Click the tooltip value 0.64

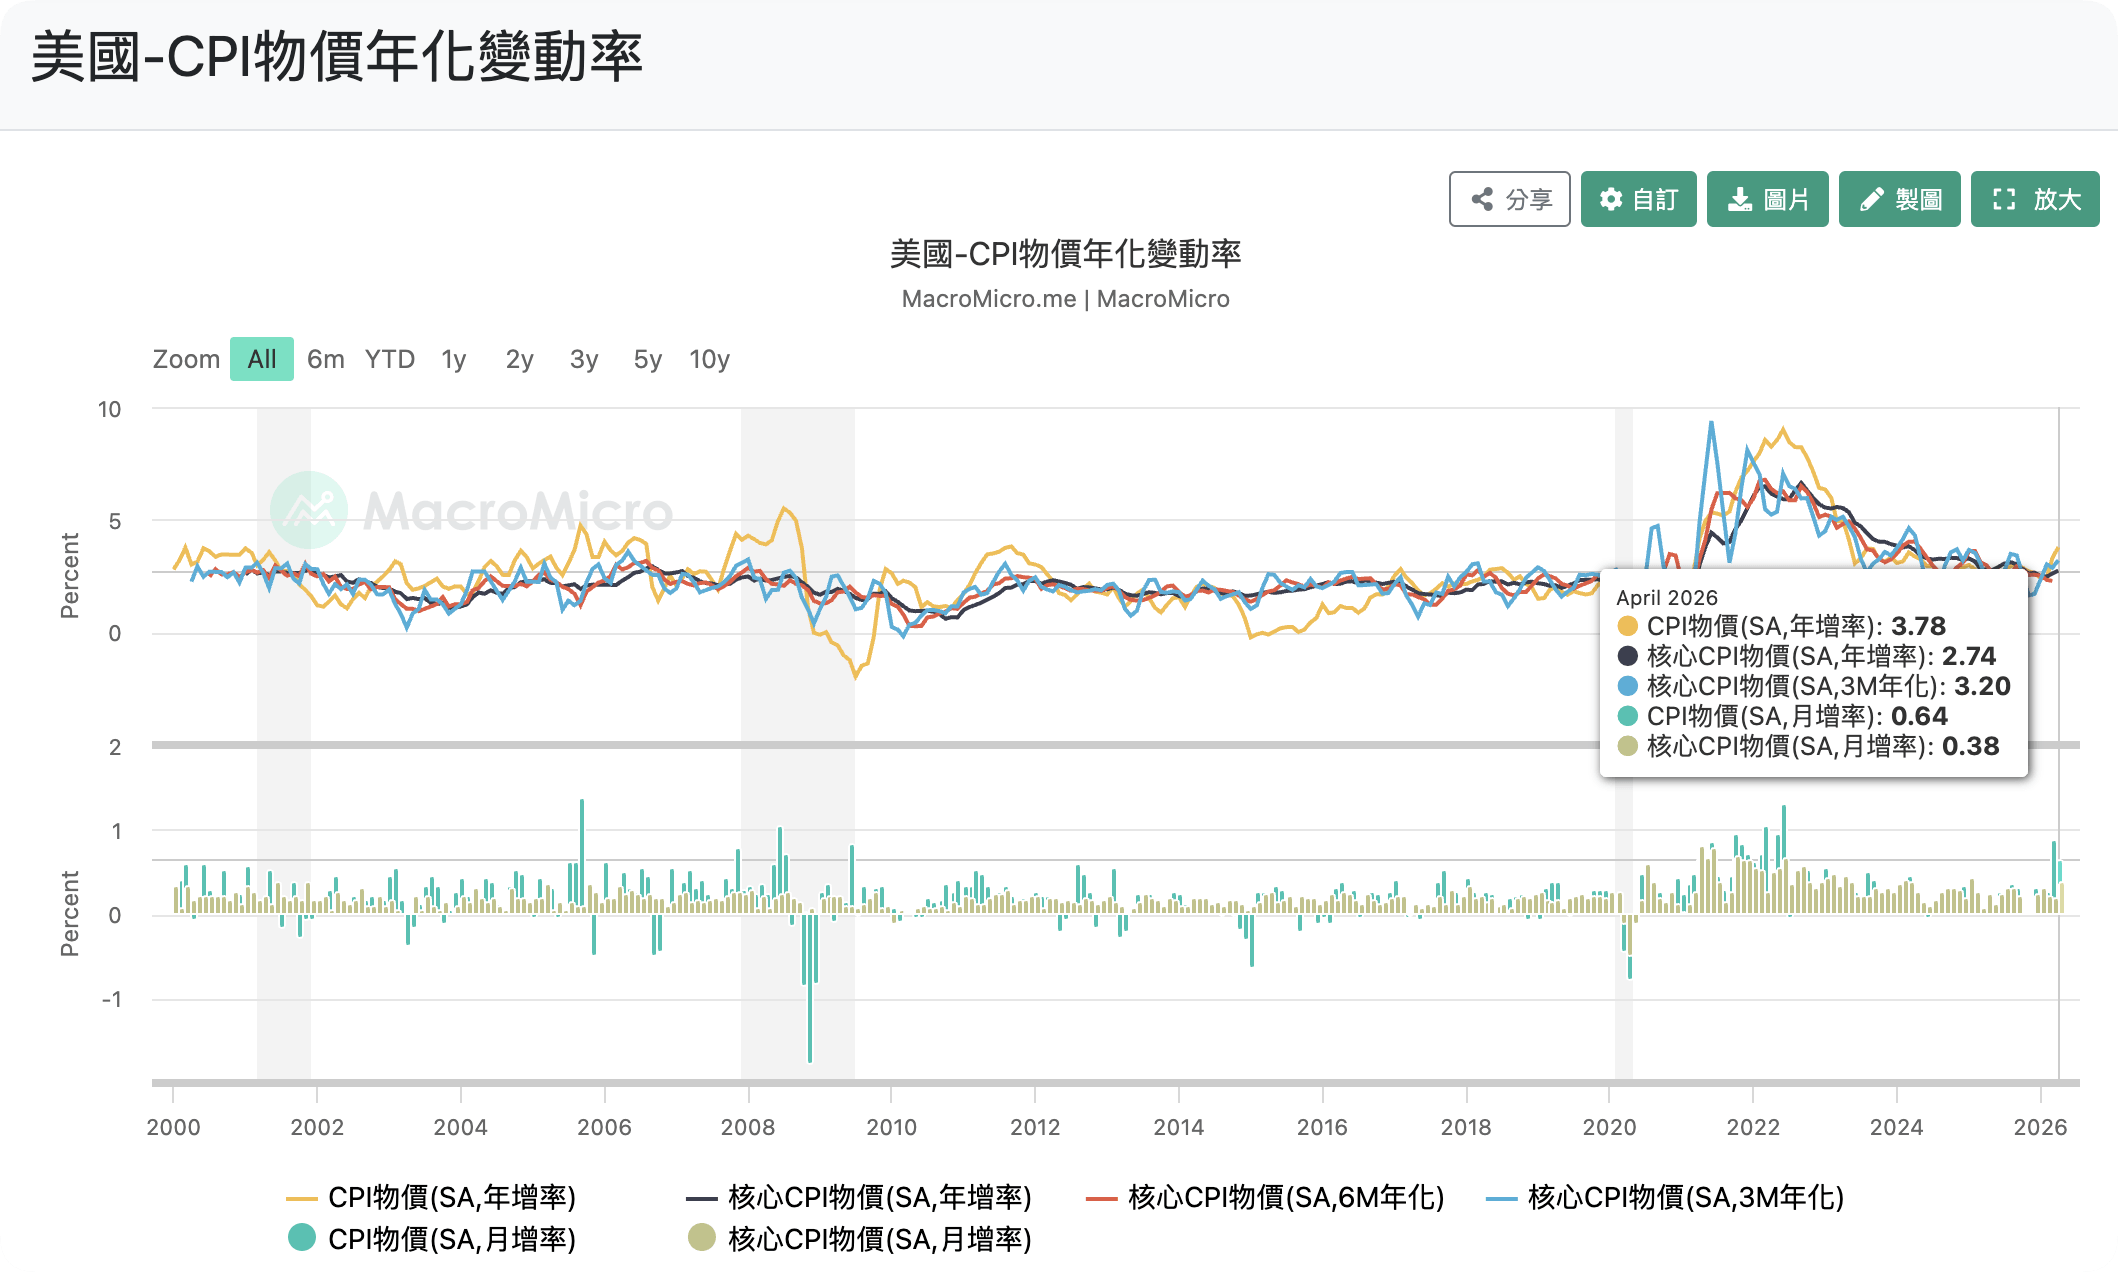point(1919,716)
